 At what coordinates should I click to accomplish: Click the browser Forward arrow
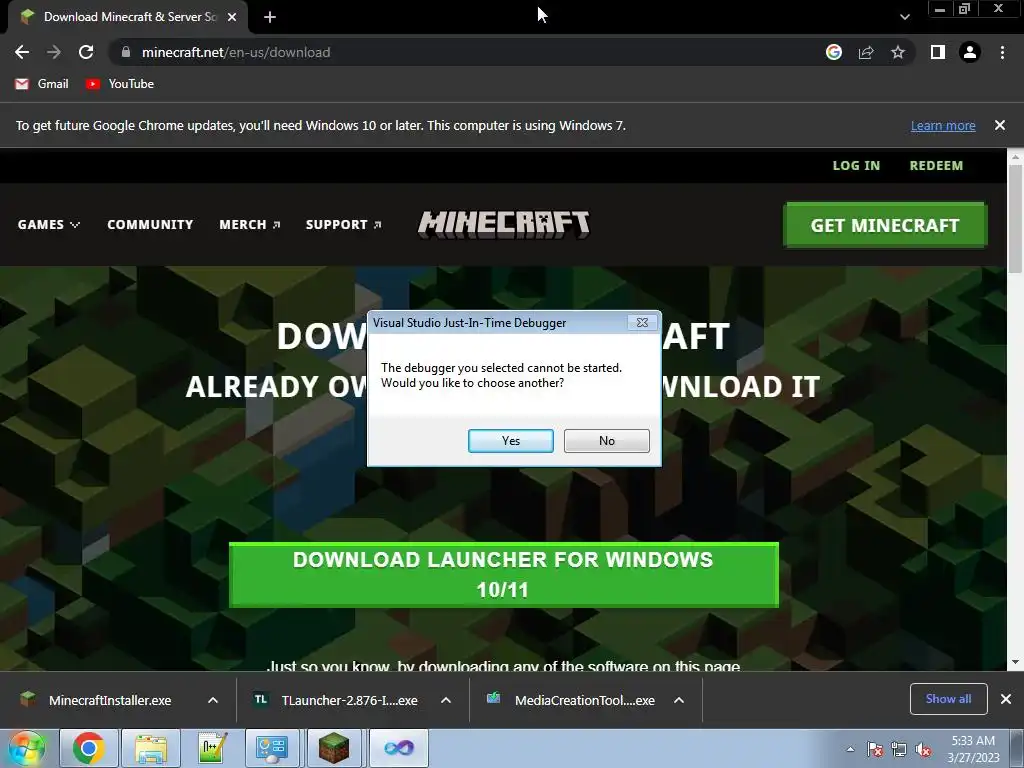pyautogui.click(x=54, y=52)
